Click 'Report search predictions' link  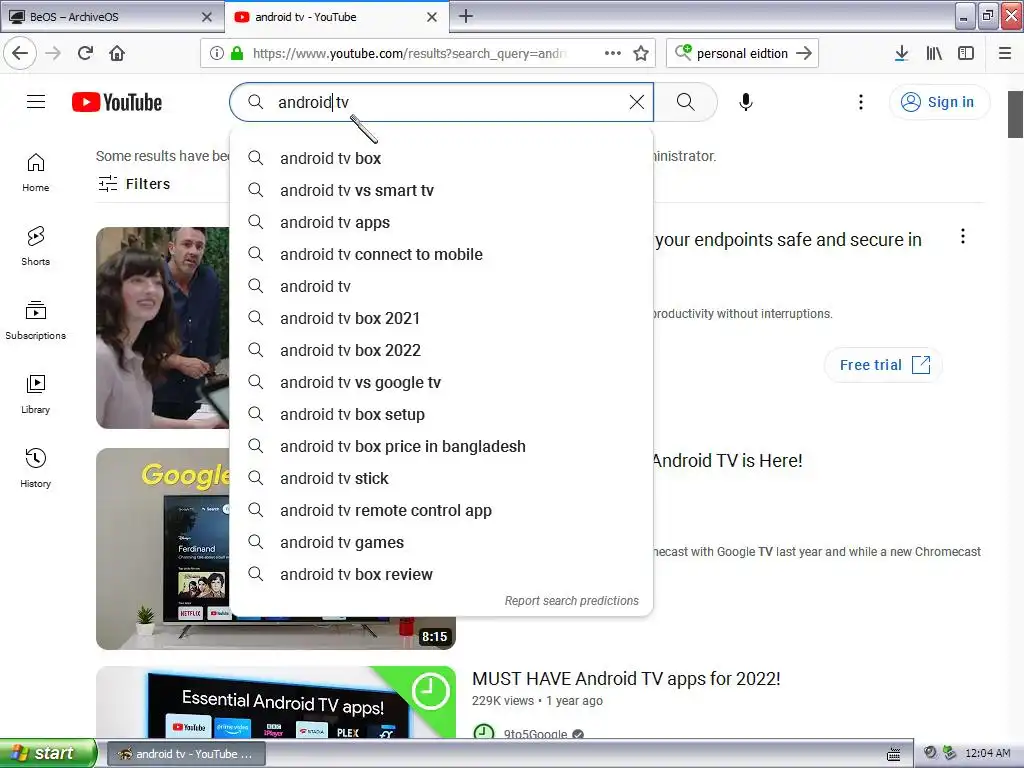571,601
